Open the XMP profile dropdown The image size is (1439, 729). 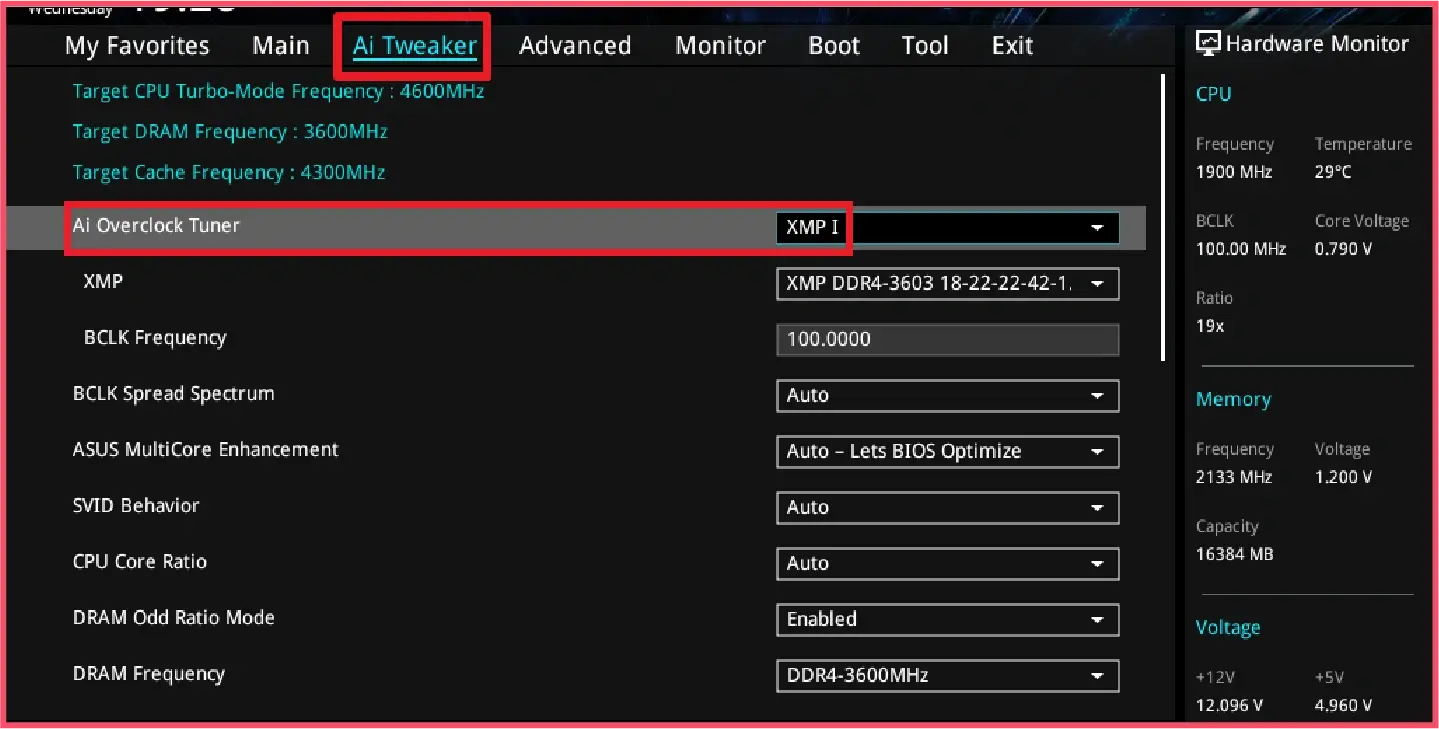[x=946, y=284]
